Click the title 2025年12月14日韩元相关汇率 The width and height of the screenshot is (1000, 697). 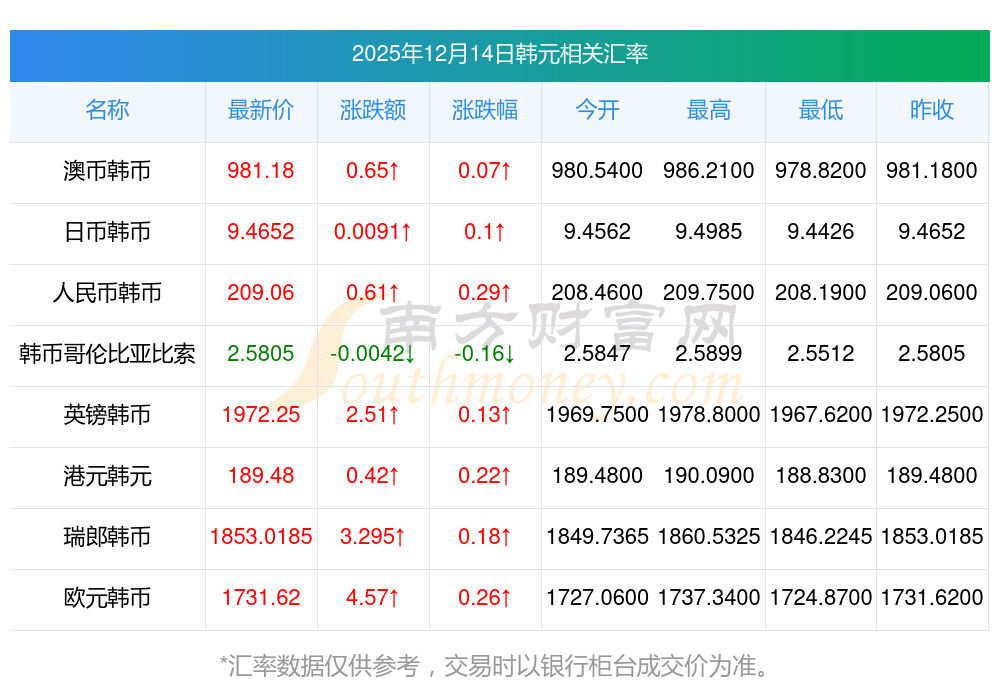pos(500,54)
